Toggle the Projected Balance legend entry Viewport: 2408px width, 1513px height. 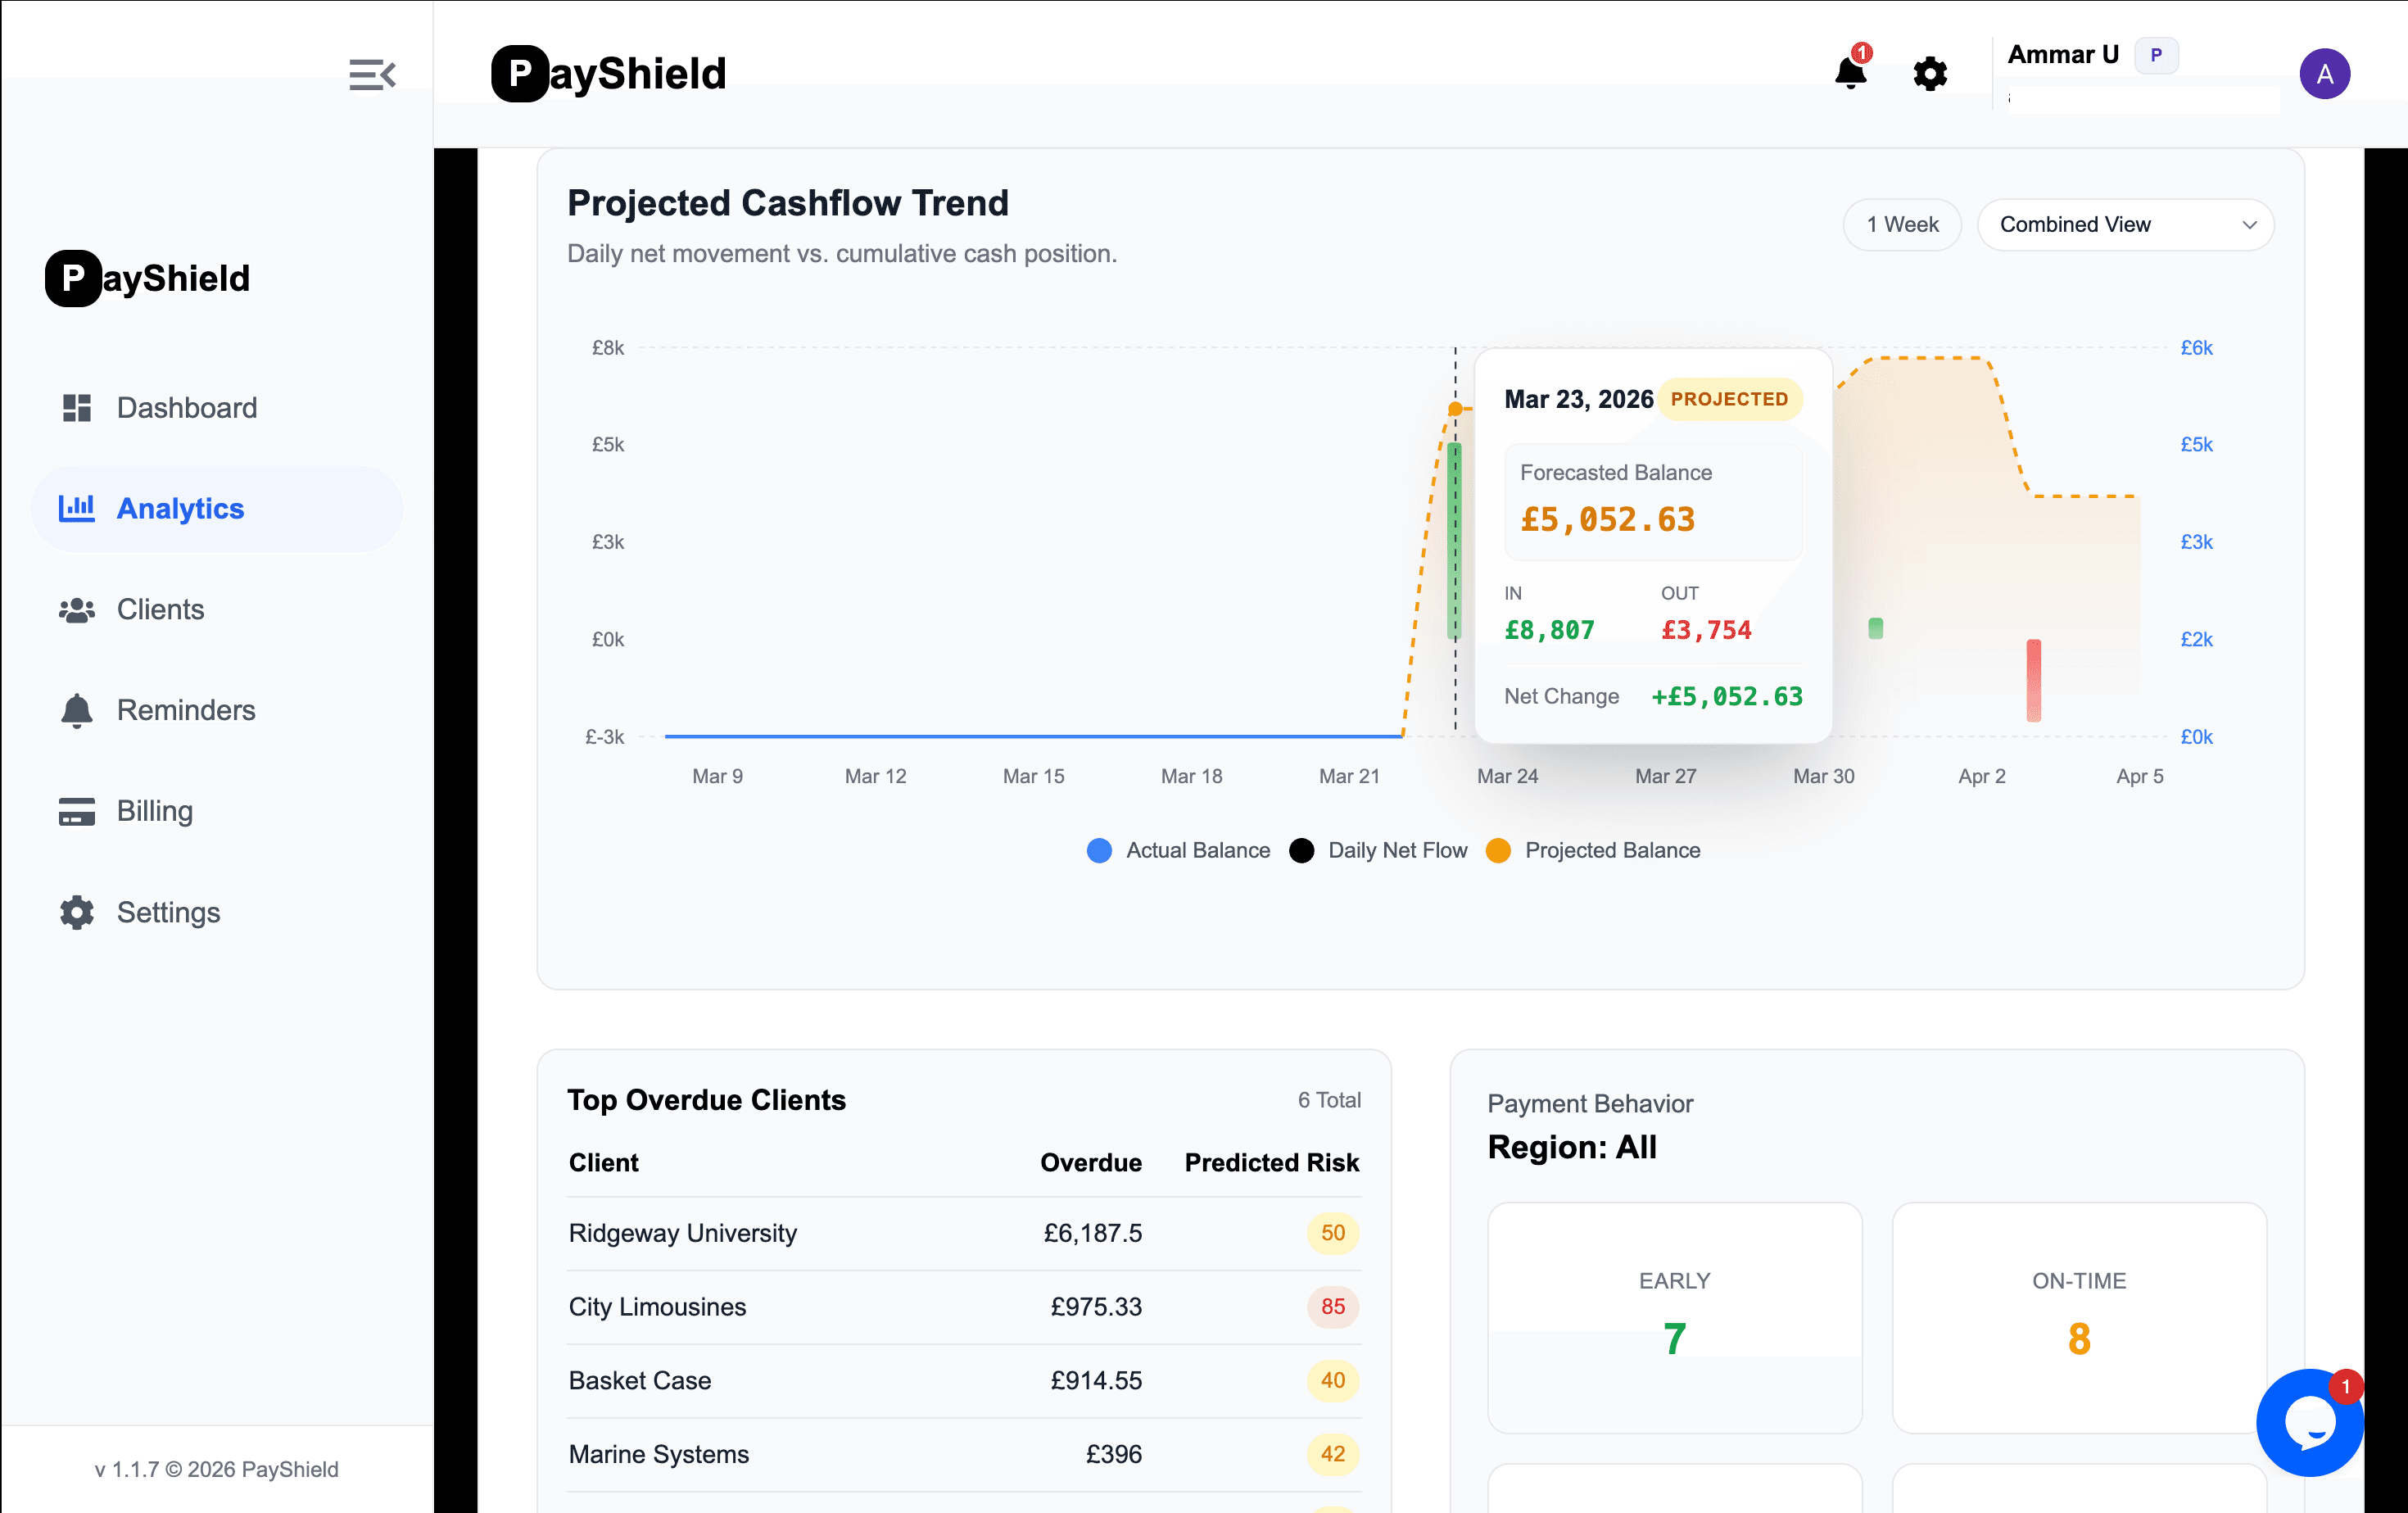1593,850
